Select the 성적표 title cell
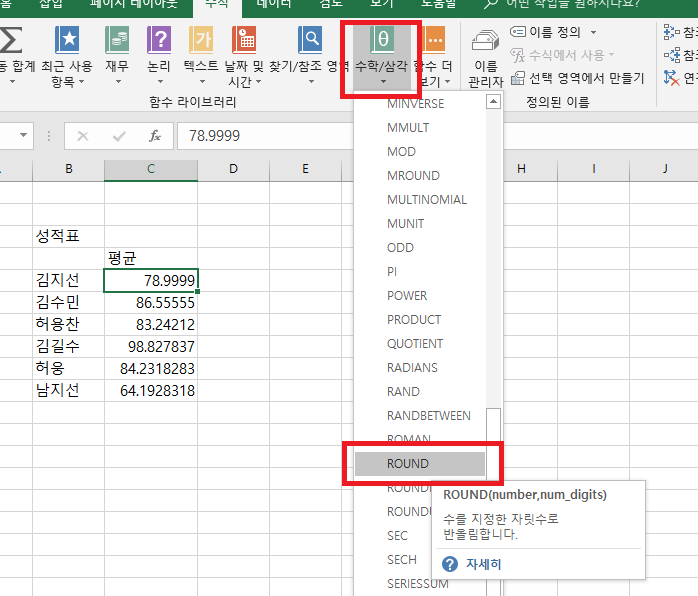698x596 pixels. 69,236
